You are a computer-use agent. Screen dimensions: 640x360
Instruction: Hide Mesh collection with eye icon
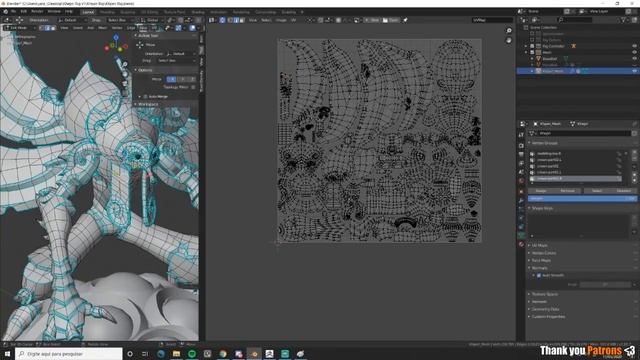(x=634, y=52)
